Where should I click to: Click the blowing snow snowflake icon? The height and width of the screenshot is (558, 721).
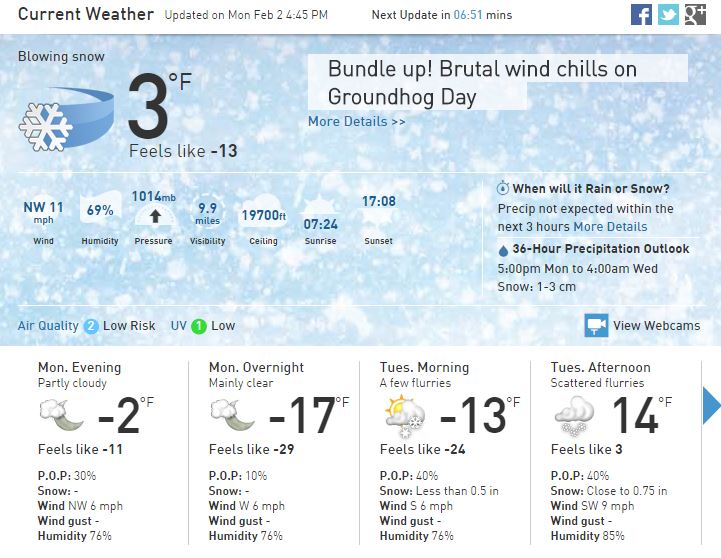45,125
